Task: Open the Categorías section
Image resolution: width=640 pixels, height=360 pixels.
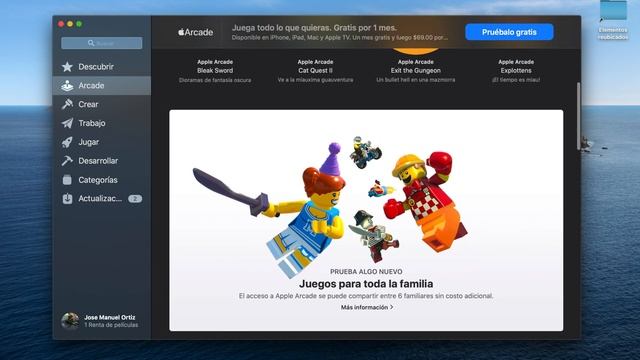Action: coord(102,180)
